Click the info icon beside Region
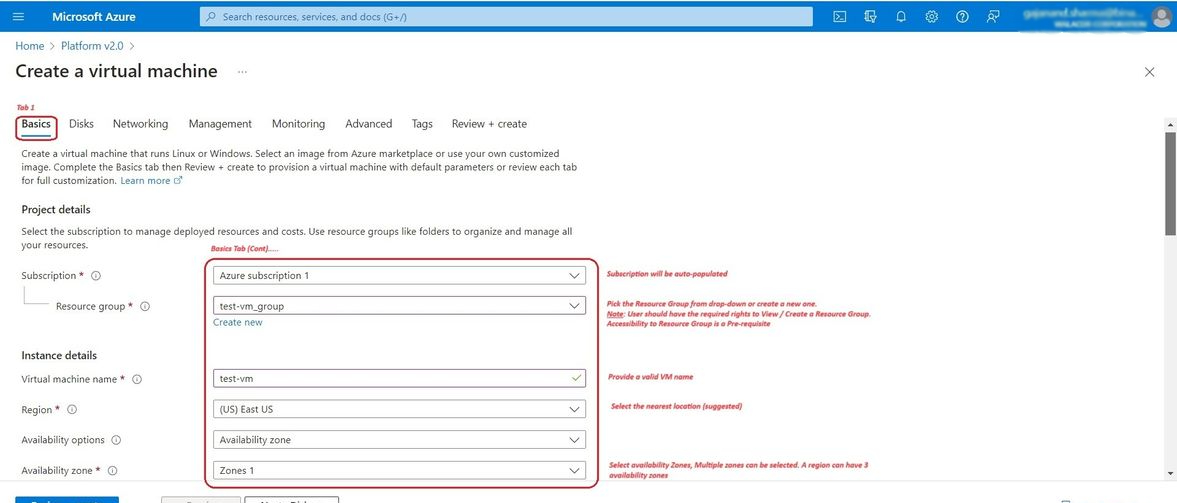 (72, 410)
